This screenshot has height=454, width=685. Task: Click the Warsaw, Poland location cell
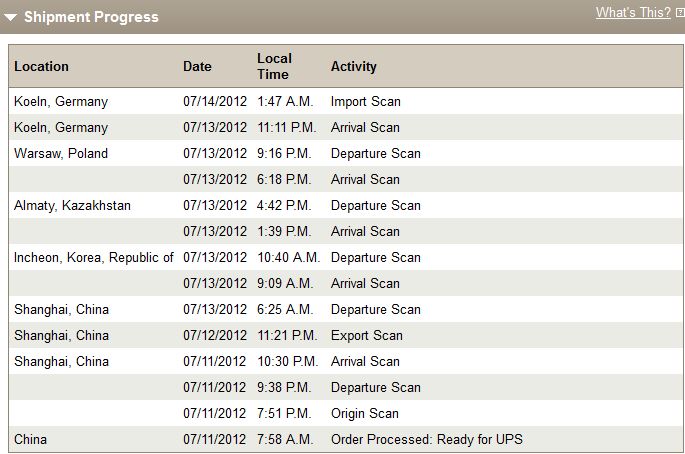coord(61,153)
